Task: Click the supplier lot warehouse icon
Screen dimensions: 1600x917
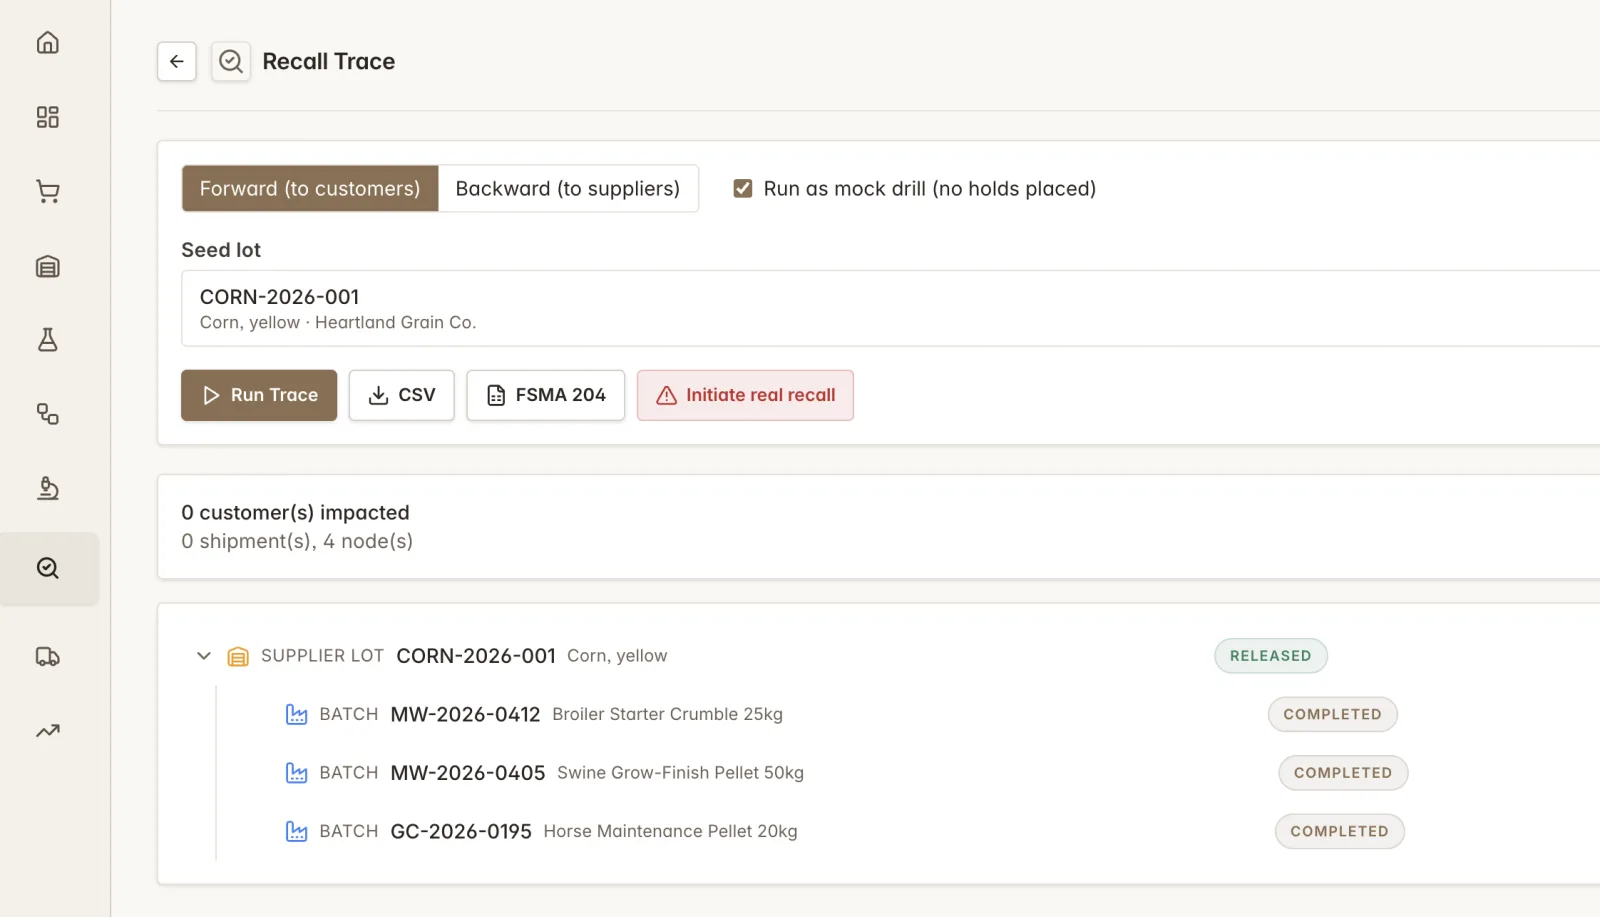Action: (x=238, y=656)
